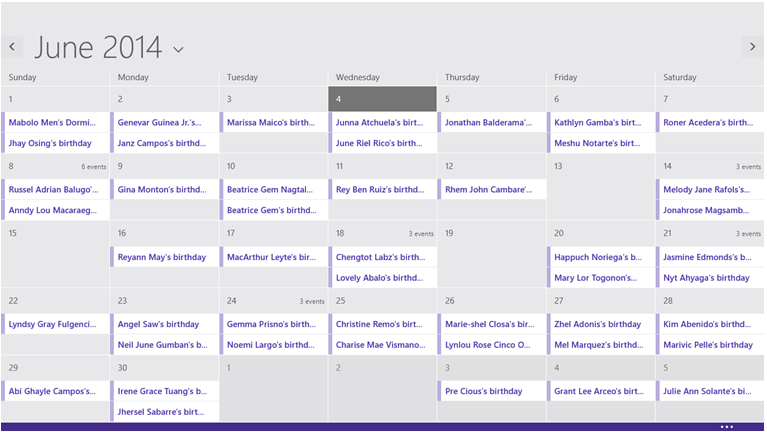Open Jonathan Balderama's birthday event

tap(492, 123)
